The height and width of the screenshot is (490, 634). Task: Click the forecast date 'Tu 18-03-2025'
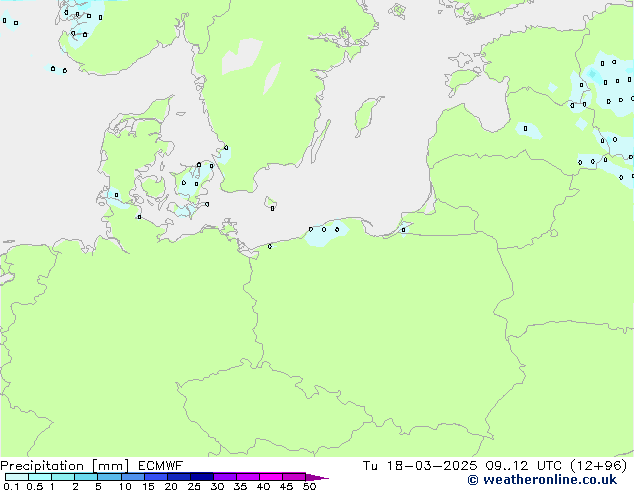(x=420, y=466)
